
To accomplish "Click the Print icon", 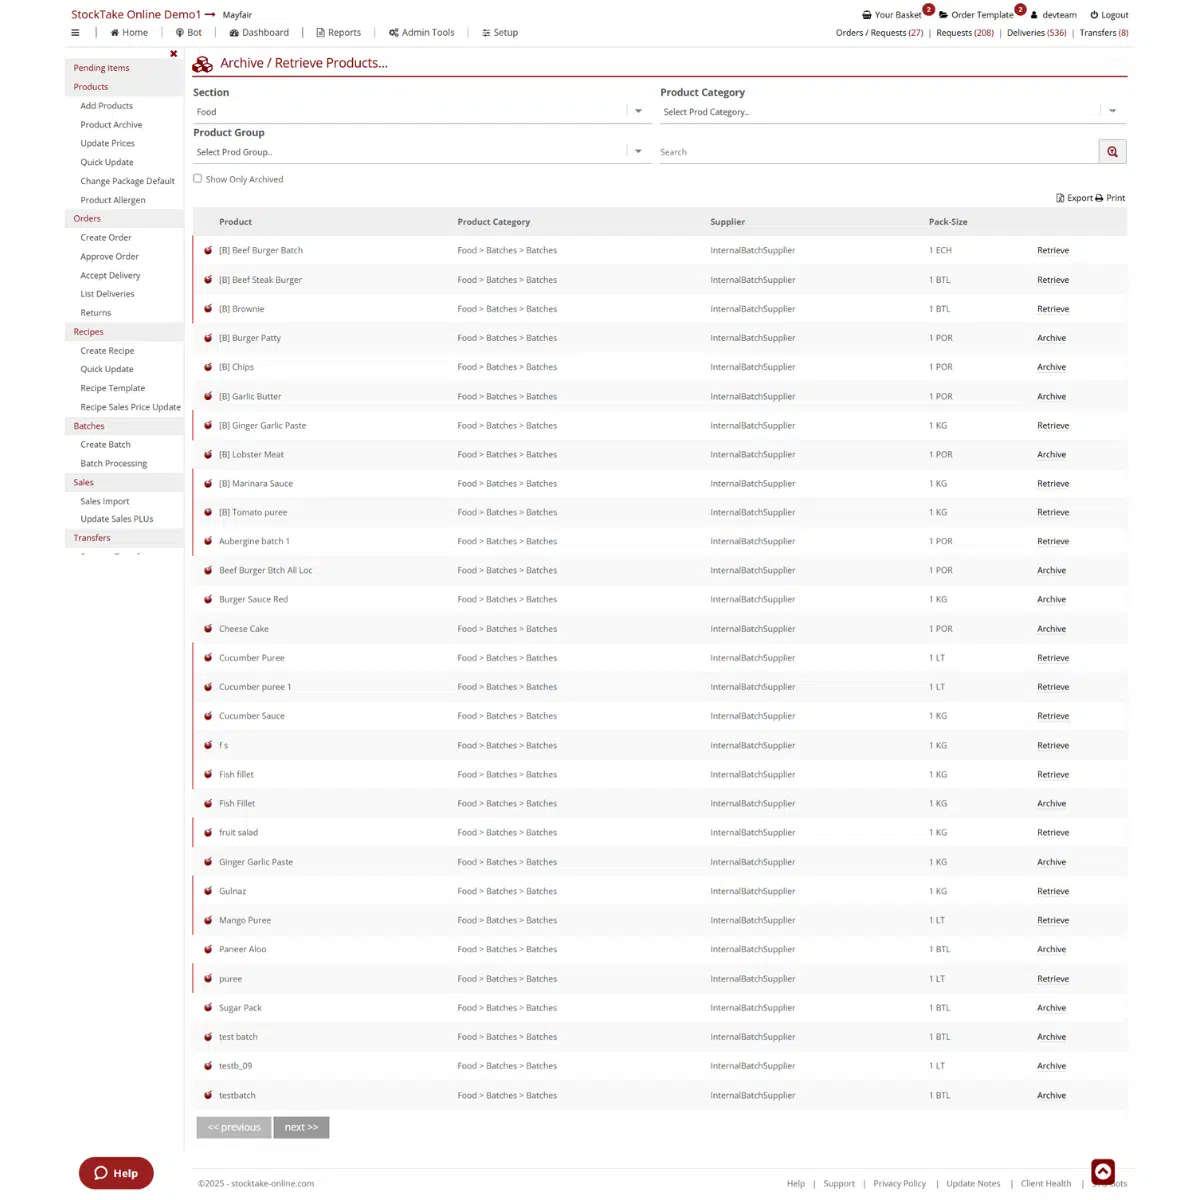I will tap(1099, 198).
